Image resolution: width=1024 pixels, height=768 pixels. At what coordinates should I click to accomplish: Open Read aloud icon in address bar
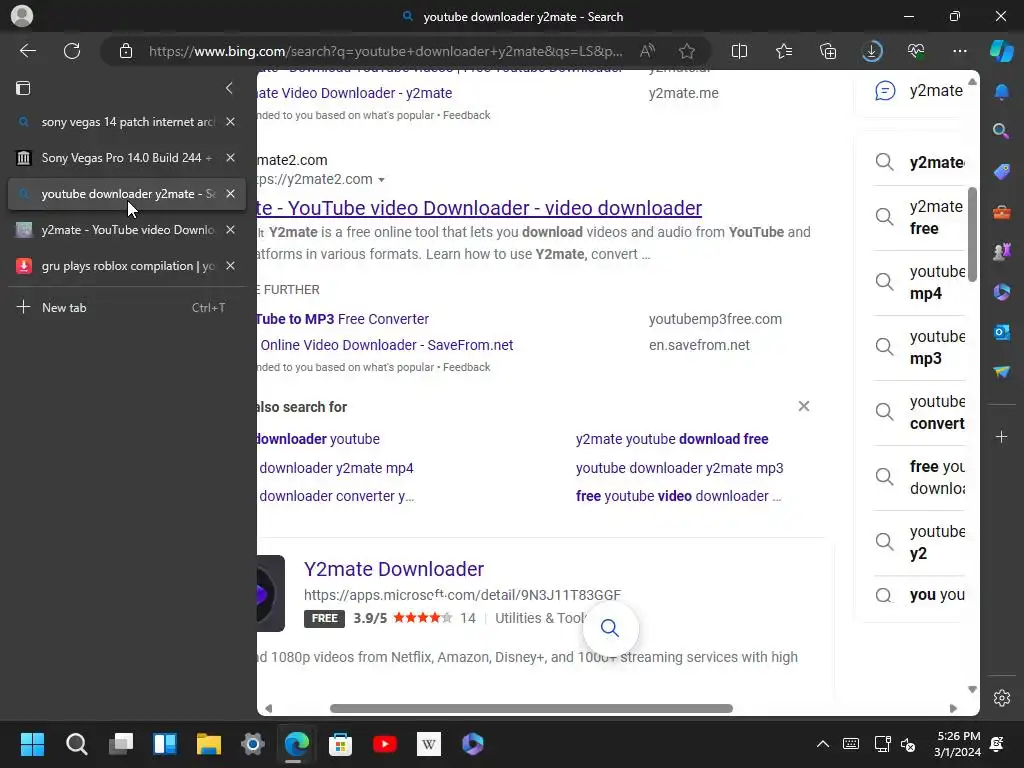click(x=647, y=51)
